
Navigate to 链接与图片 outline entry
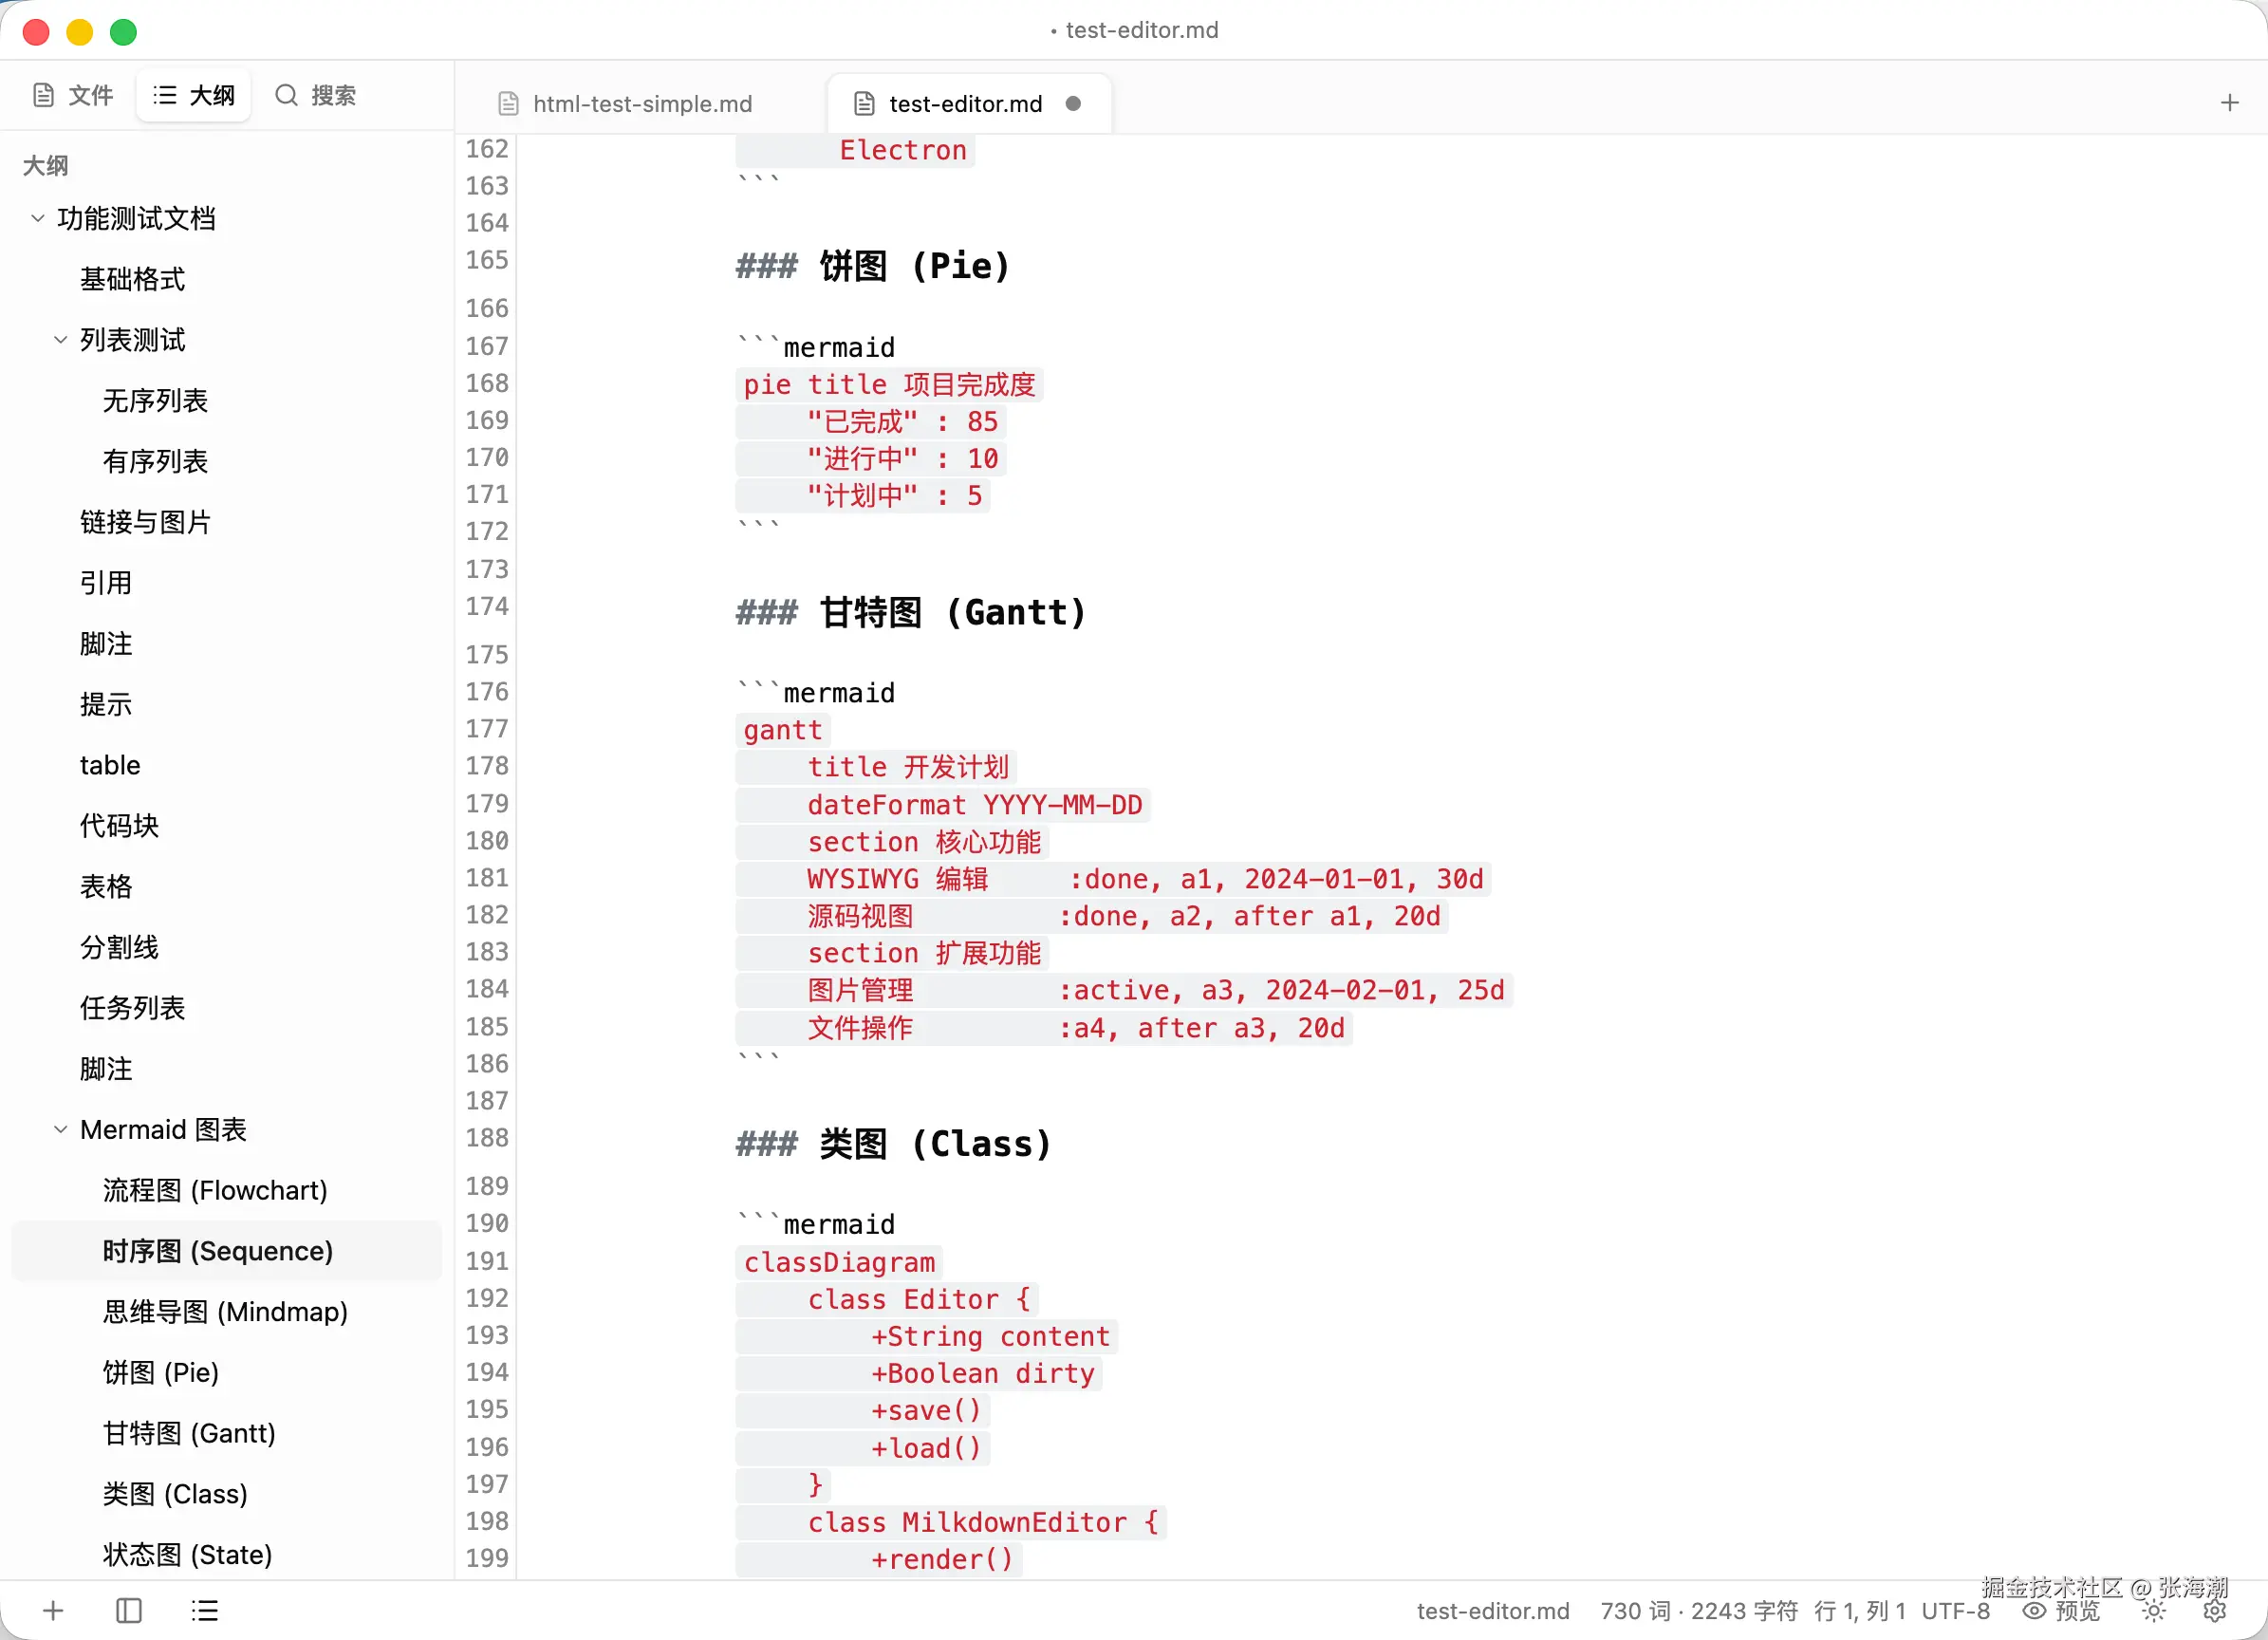(145, 522)
